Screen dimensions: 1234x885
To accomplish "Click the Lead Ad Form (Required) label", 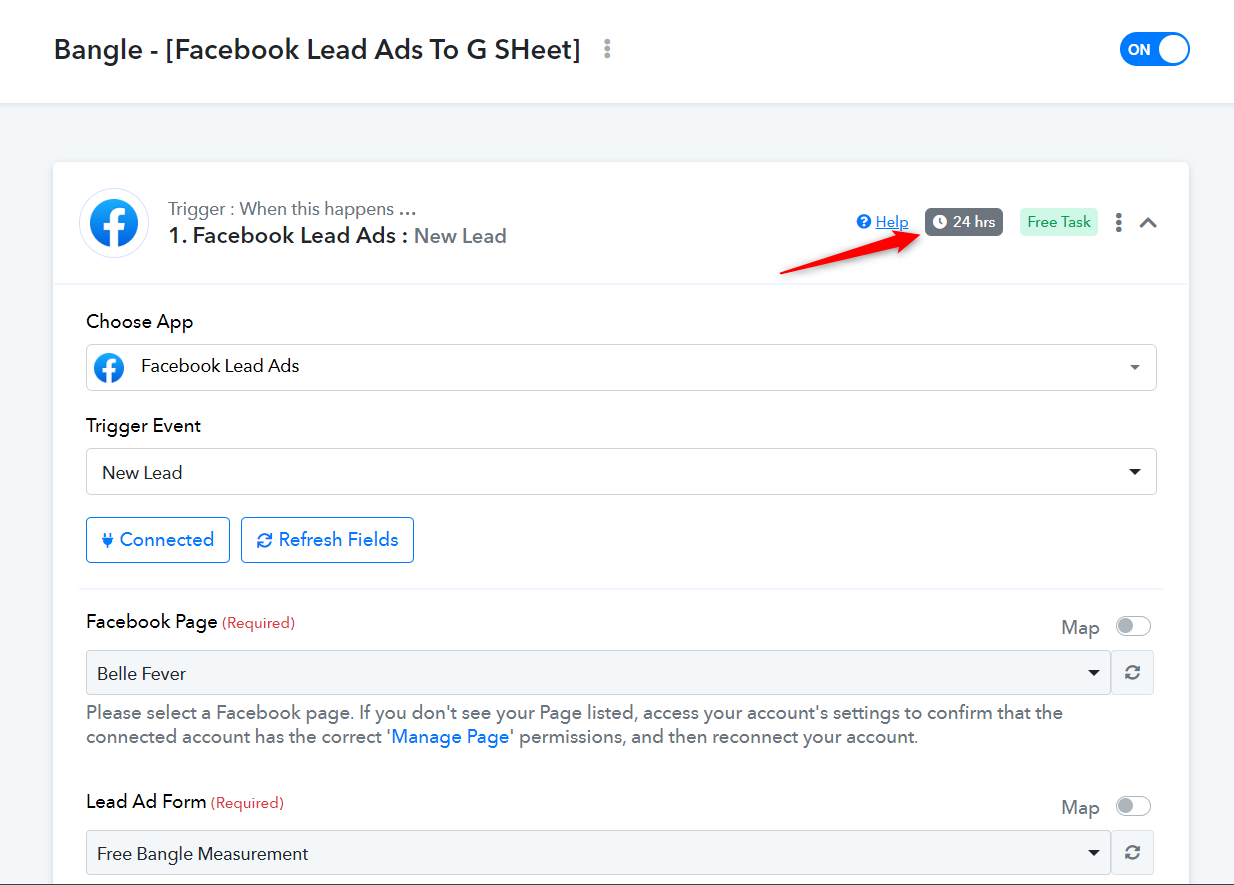I will pyautogui.click(x=185, y=802).
